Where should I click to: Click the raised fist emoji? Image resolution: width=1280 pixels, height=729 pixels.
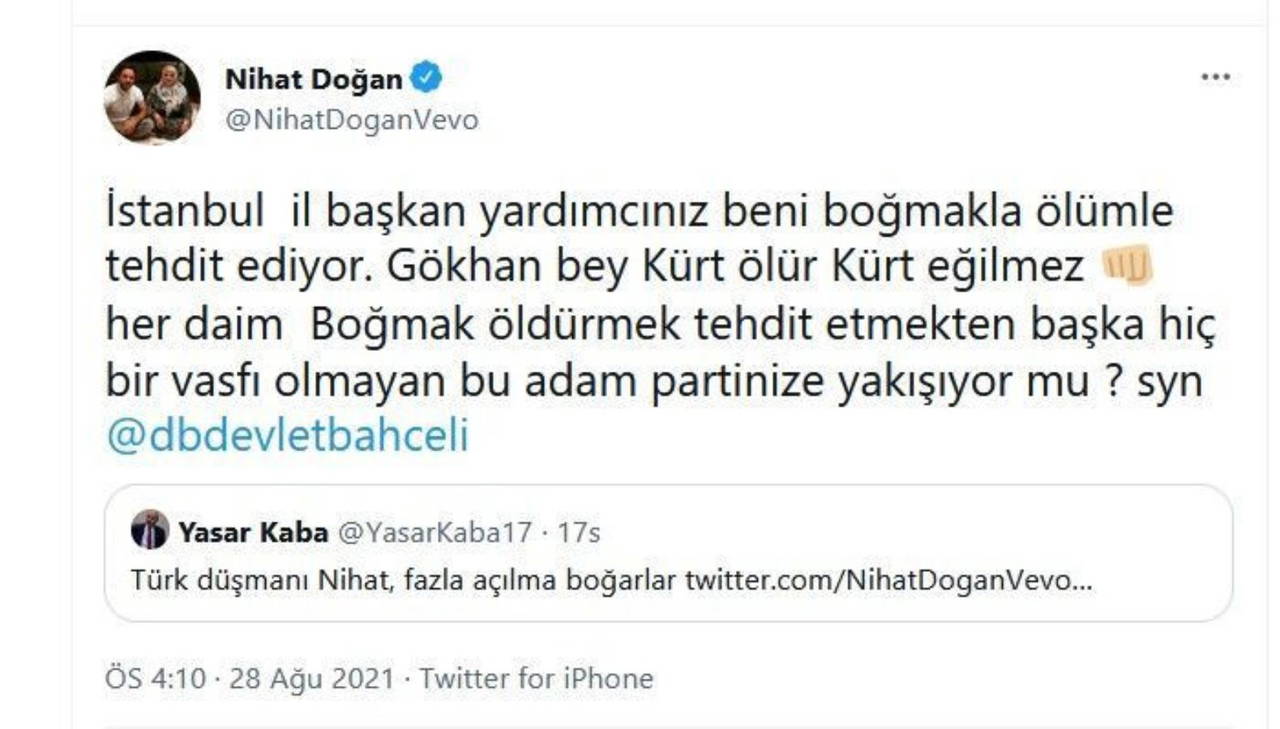(1126, 268)
